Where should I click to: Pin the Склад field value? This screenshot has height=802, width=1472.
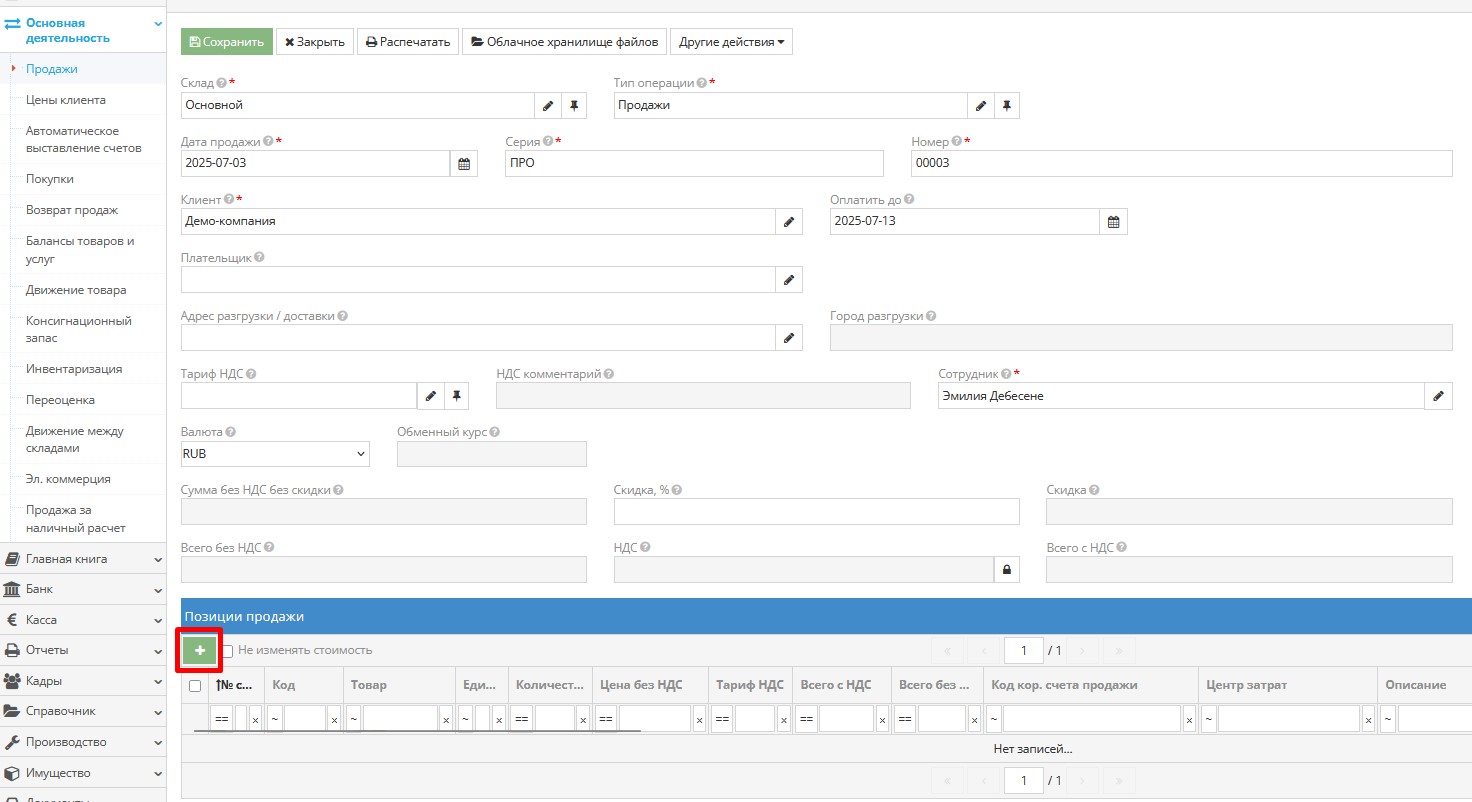coord(574,105)
